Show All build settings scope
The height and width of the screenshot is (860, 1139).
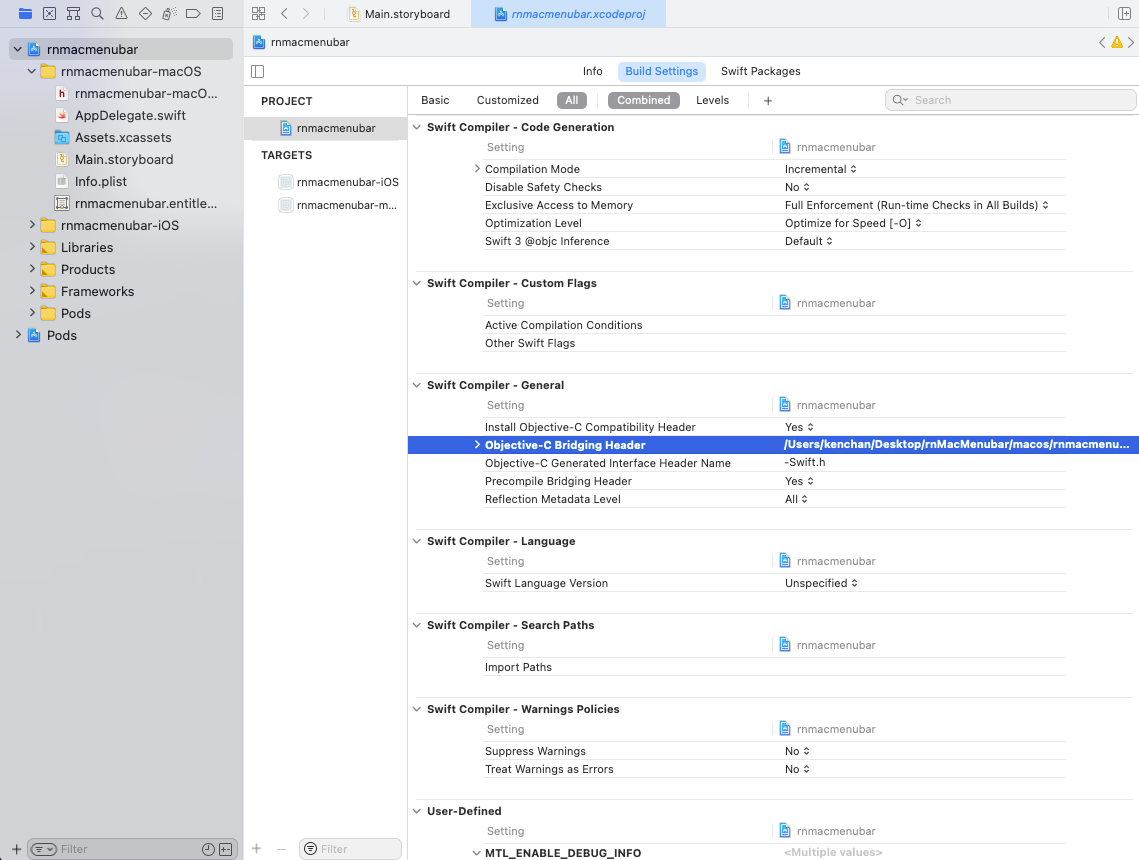click(x=572, y=100)
